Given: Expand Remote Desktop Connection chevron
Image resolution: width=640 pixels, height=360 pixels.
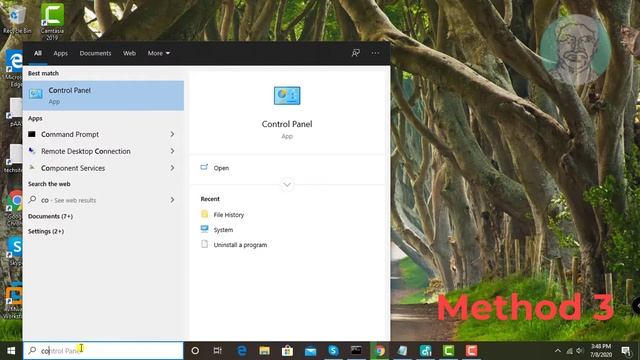Looking at the screenshot, I should coord(172,151).
